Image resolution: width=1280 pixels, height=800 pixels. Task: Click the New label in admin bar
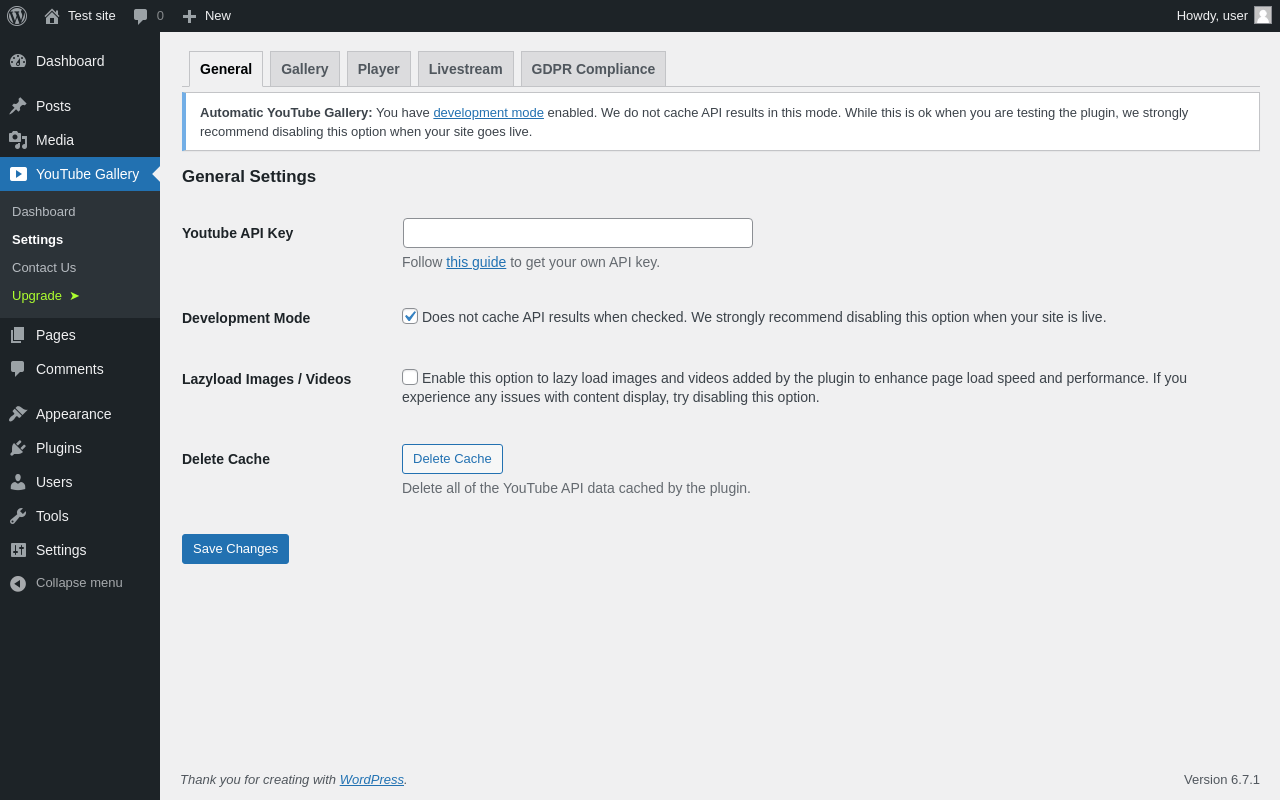click(218, 16)
